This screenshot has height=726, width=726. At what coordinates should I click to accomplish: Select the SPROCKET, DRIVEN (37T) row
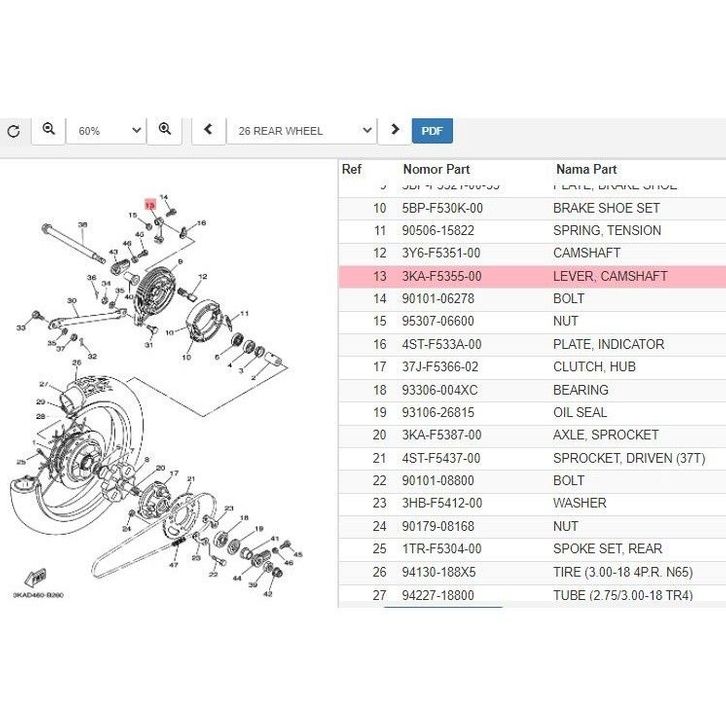pos(531,458)
